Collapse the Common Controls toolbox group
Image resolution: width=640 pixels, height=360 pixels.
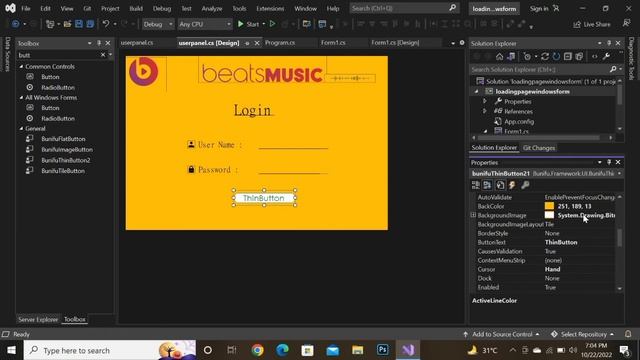tap(21, 67)
